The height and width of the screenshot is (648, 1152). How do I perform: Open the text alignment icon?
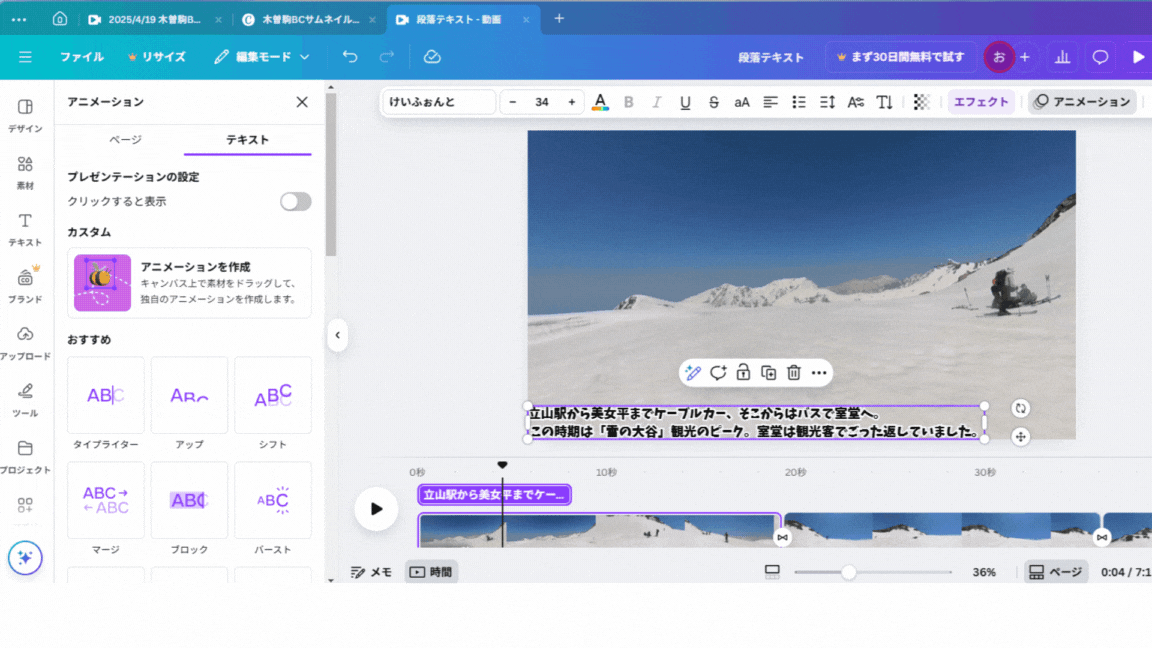point(771,102)
